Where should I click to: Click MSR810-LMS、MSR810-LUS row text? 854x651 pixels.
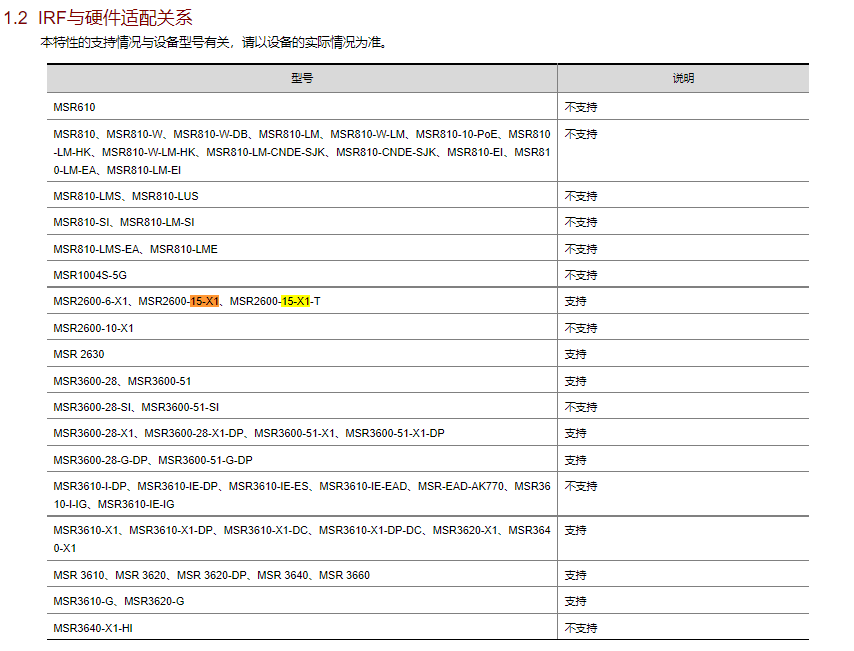click(126, 196)
